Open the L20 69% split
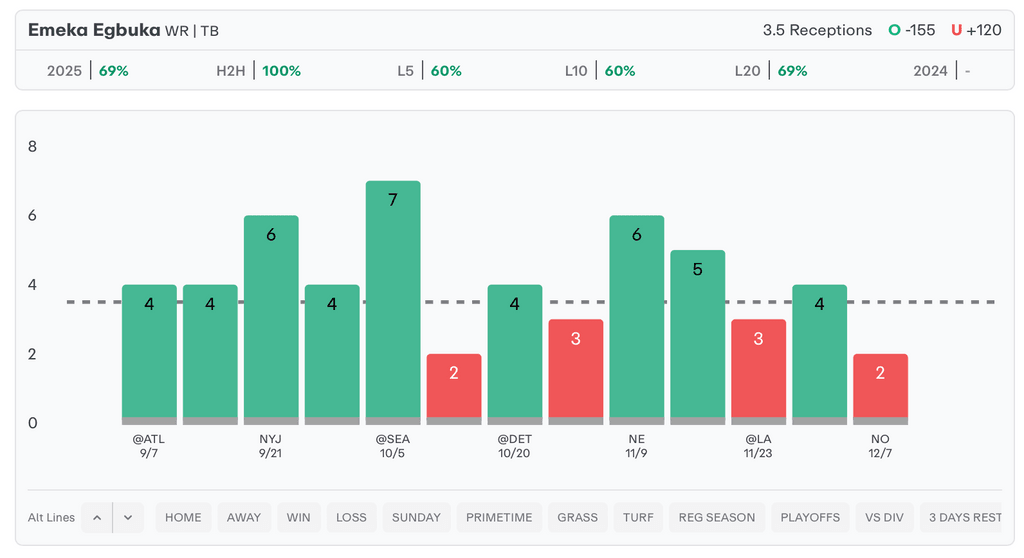The height and width of the screenshot is (558, 1024). 771,71
